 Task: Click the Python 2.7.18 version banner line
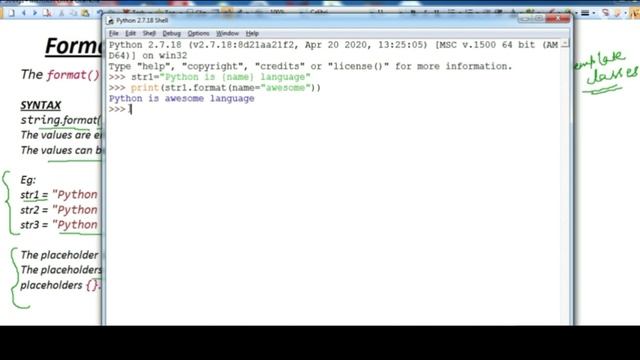tap(333, 45)
